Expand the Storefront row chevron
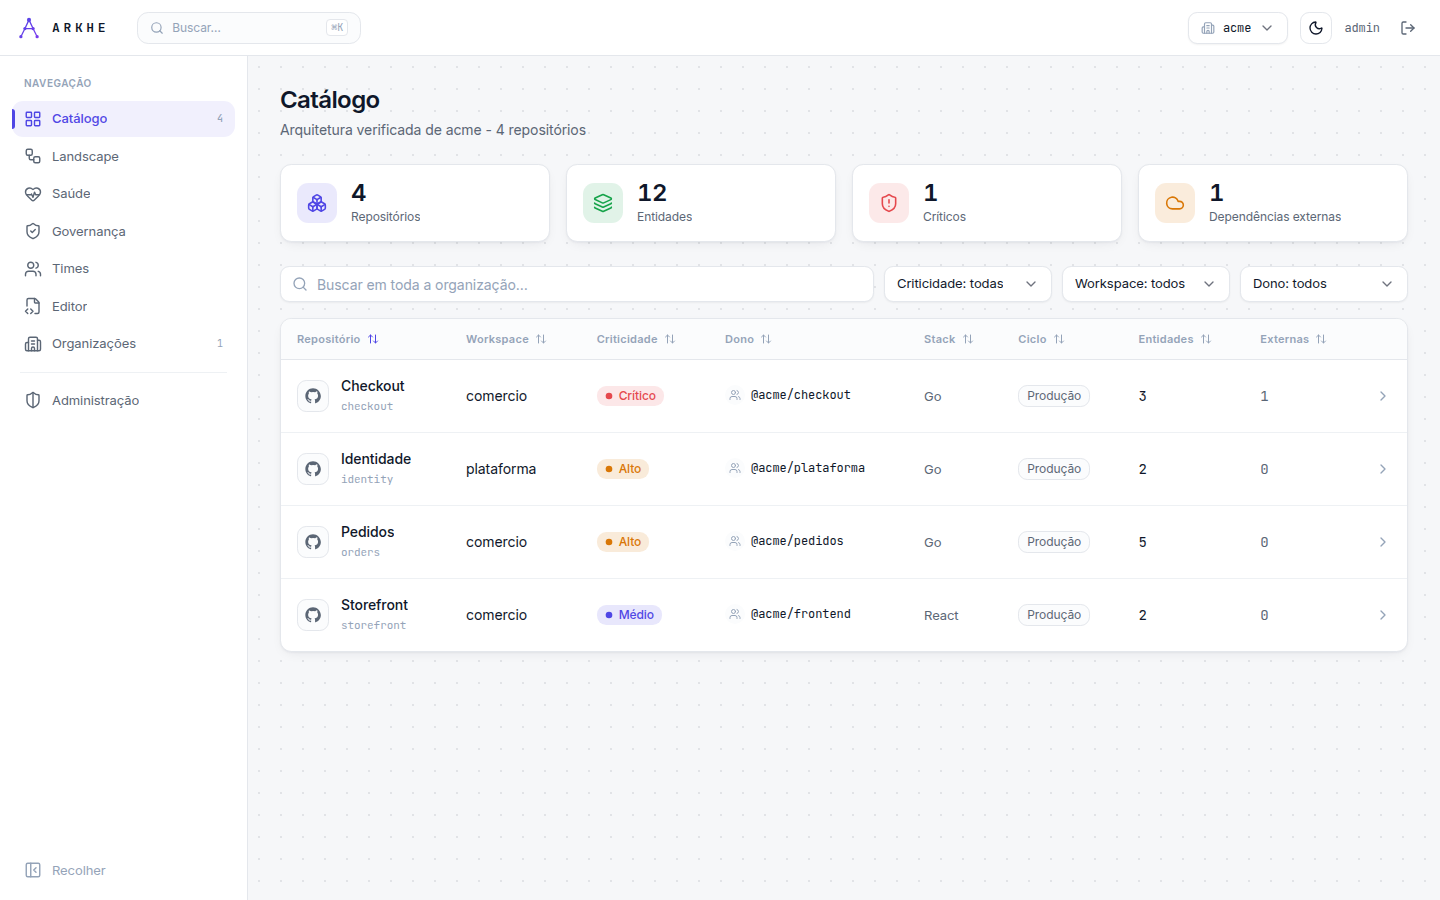Image resolution: width=1440 pixels, height=900 pixels. 1383,615
